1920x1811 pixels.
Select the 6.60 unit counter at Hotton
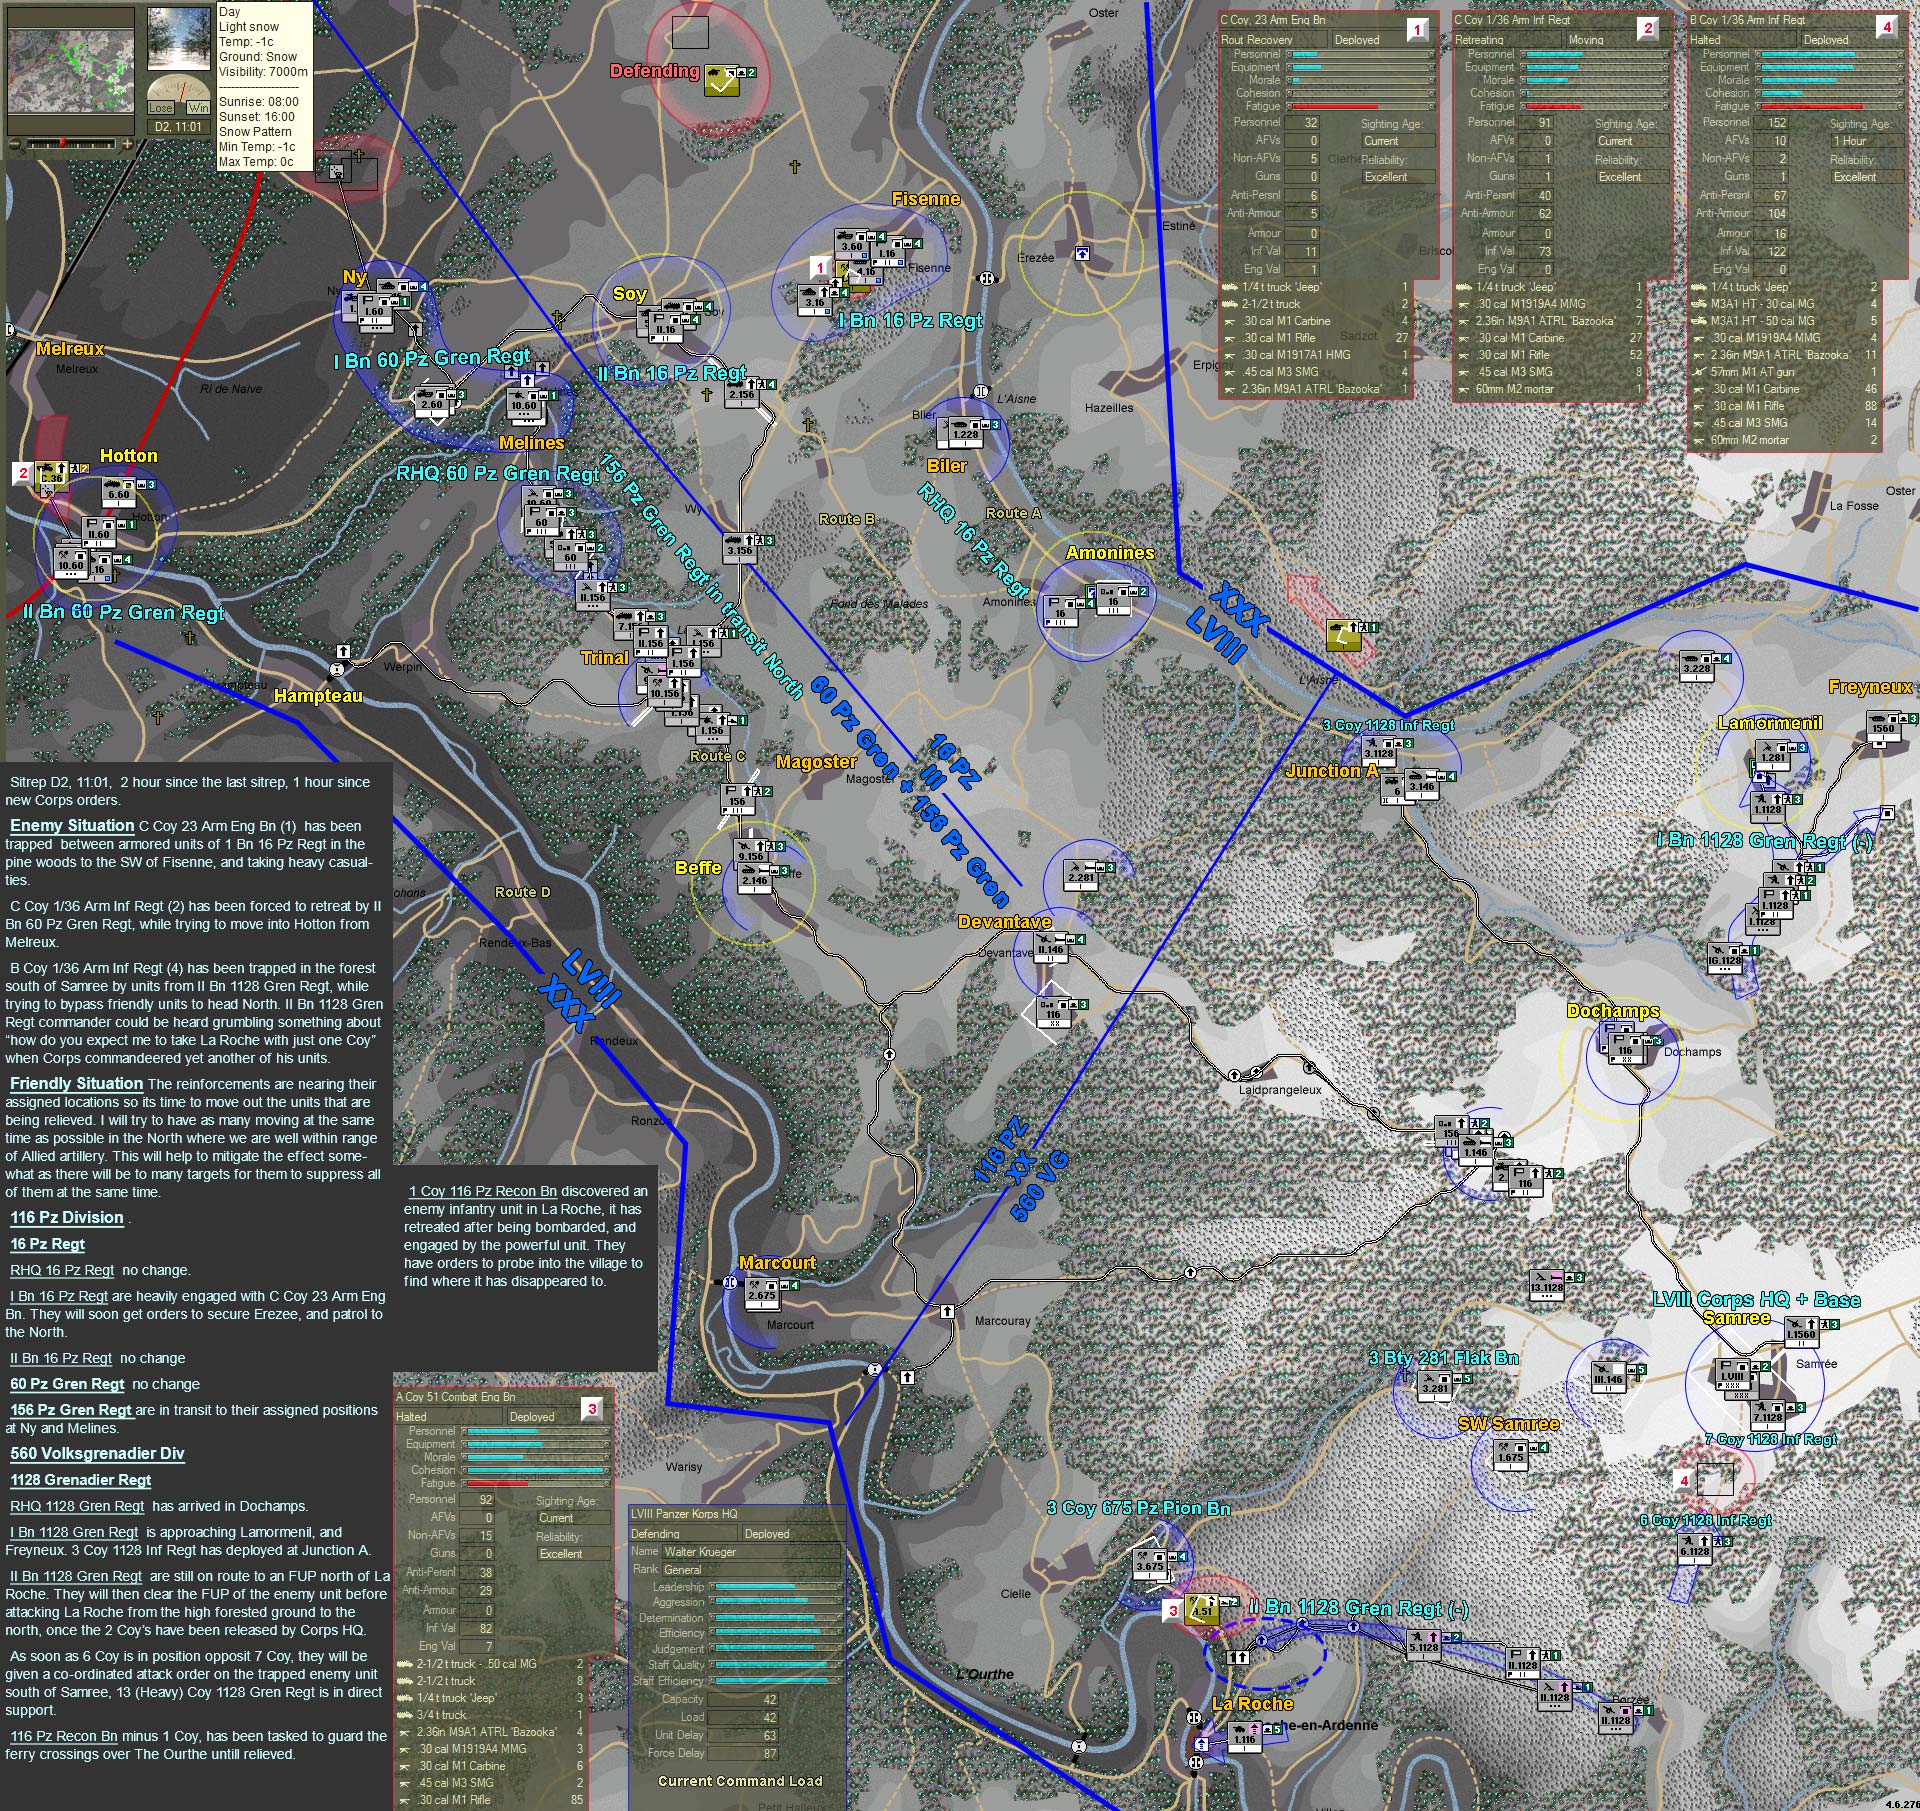[x=118, y=494]
